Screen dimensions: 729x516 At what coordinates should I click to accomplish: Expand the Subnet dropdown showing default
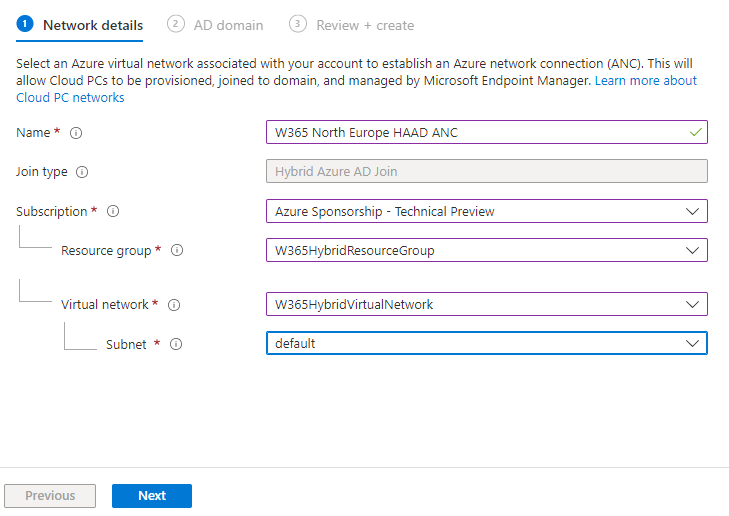(x=487, y=343)
